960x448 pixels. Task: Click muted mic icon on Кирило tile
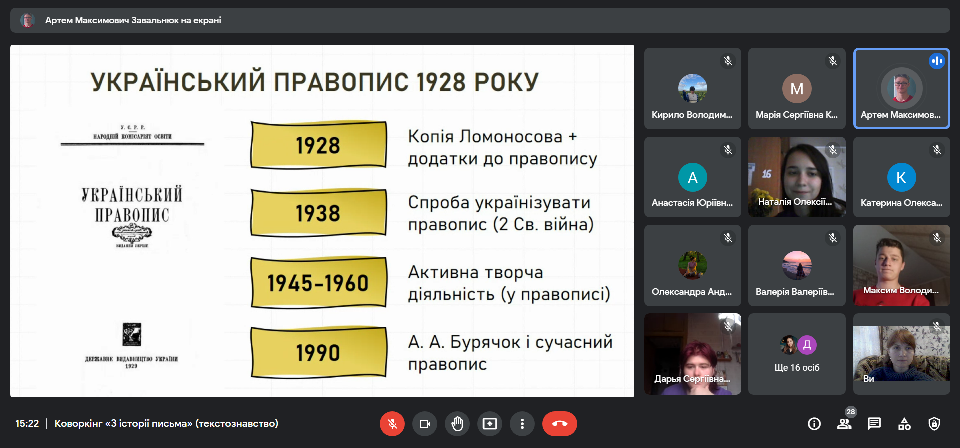[728, 61]
